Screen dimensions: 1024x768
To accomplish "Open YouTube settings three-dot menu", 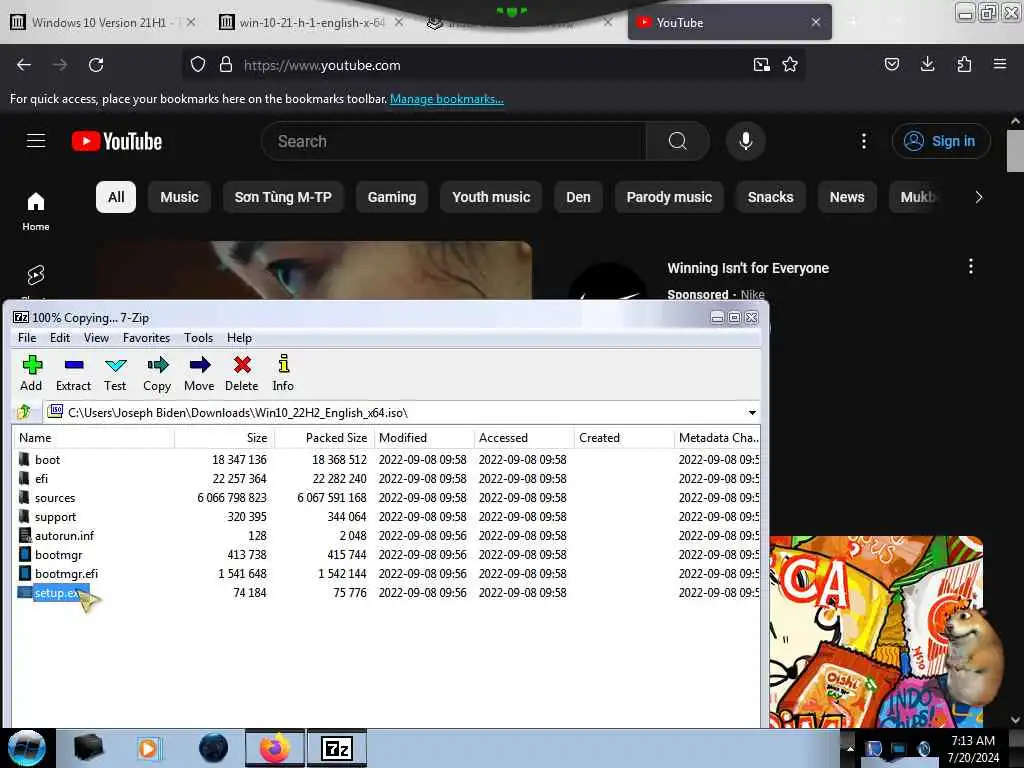I will pyautogui.click(x=864, y=141).
